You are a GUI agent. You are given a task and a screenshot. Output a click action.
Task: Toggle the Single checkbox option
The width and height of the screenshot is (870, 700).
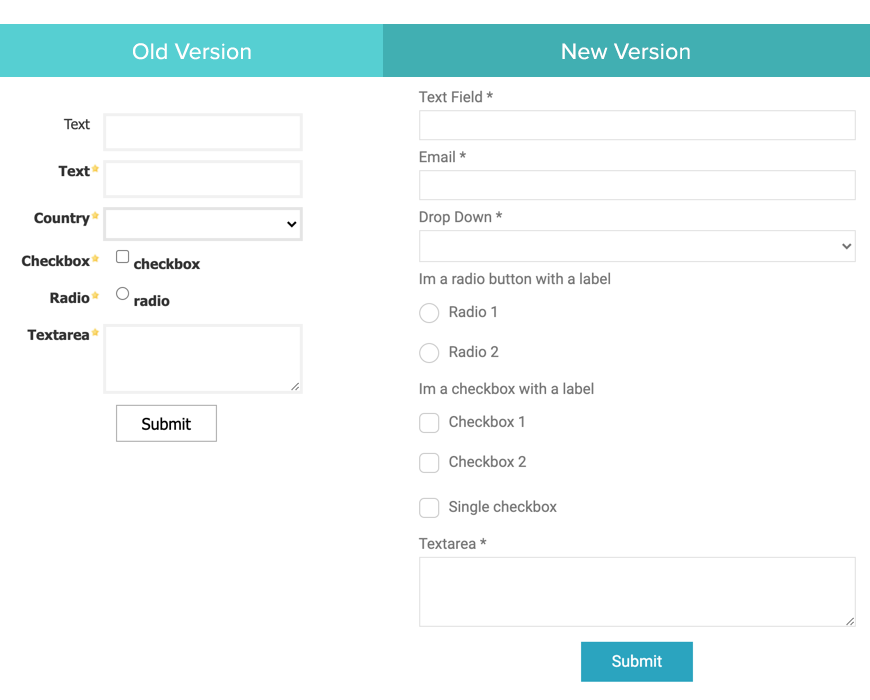(429, 508)
